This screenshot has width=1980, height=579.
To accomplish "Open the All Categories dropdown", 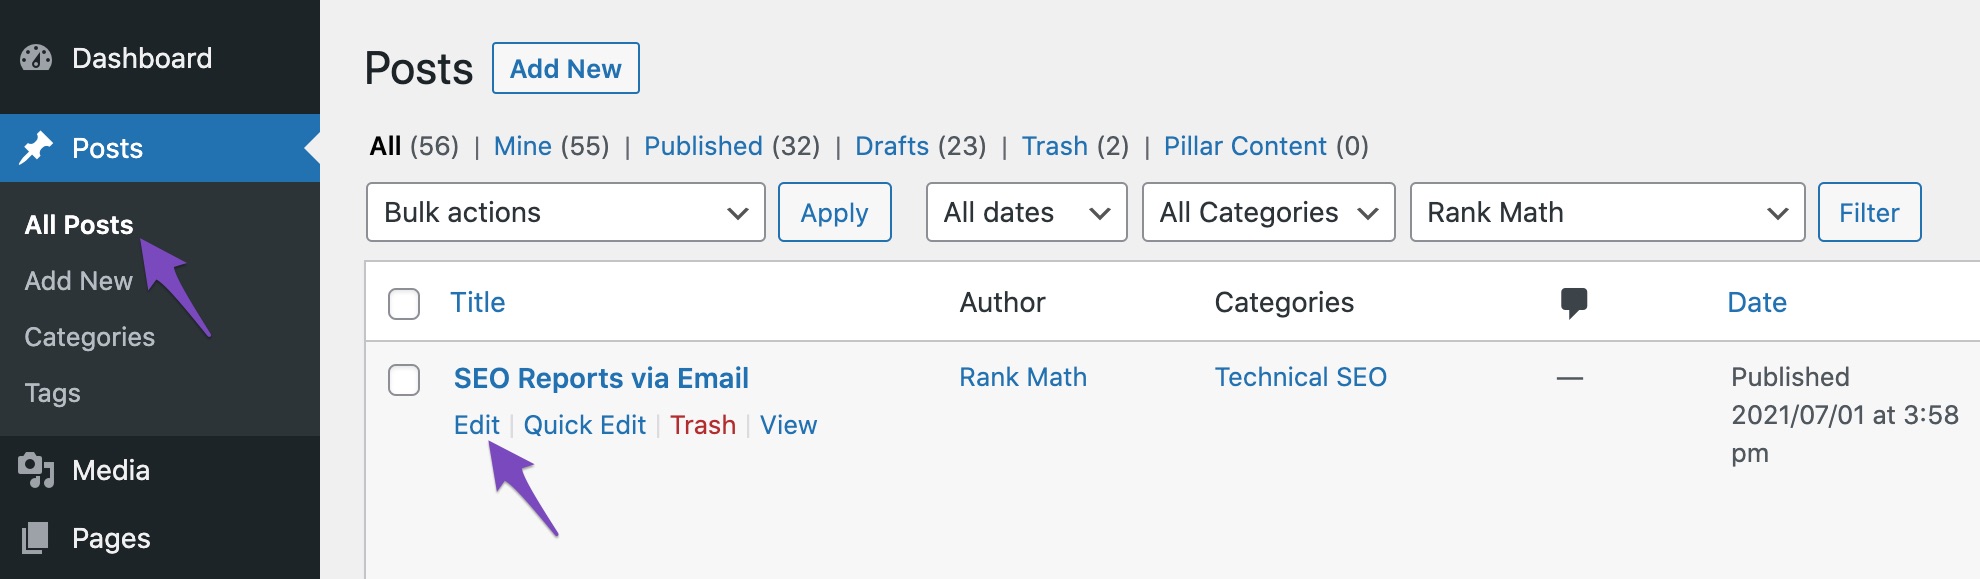I will coord(1269,212).
